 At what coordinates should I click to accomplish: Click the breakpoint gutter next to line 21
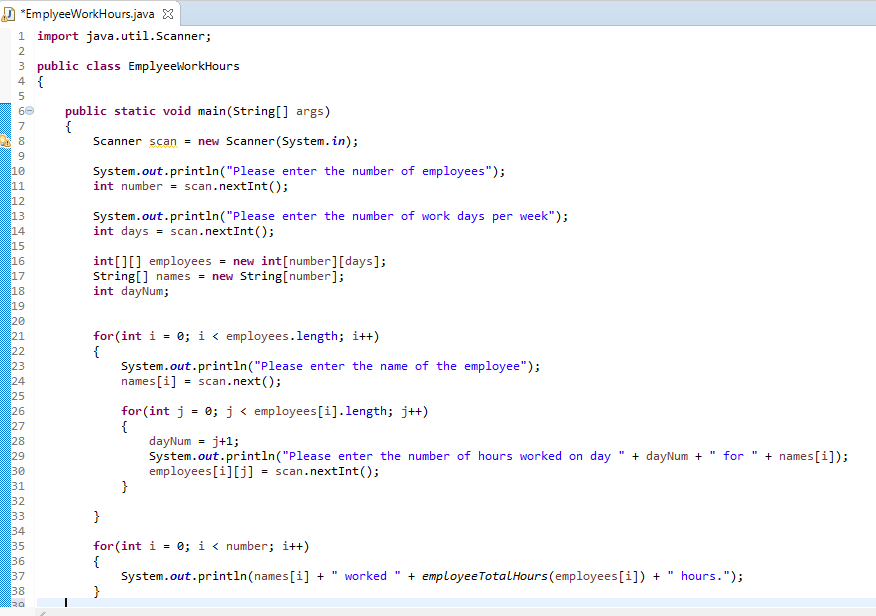(7, 335)
